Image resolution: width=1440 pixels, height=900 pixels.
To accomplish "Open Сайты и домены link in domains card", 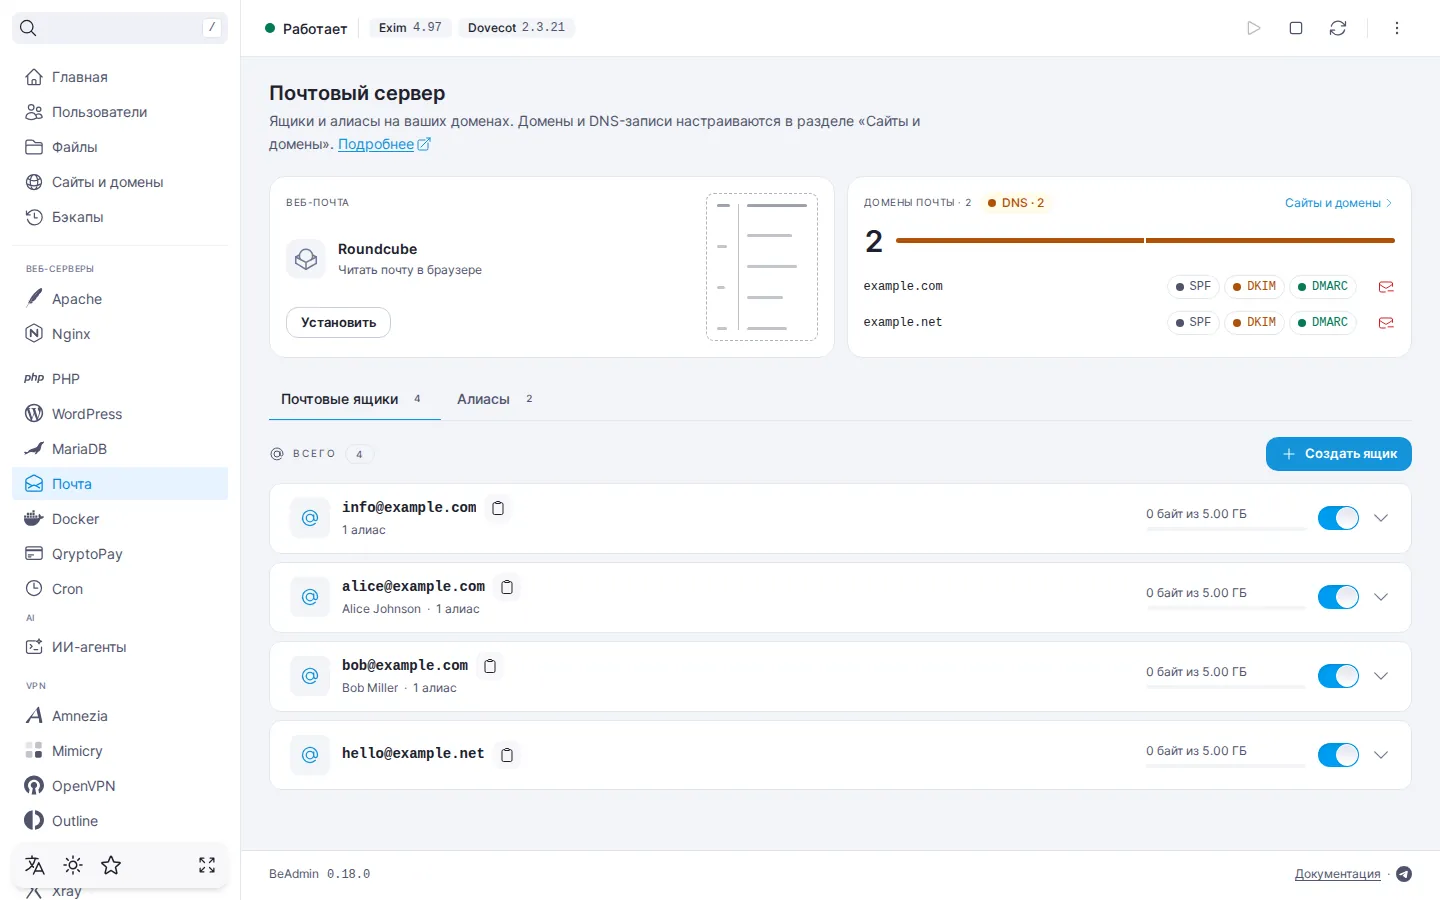I will pyautogui.click(x=1338, y=203).
